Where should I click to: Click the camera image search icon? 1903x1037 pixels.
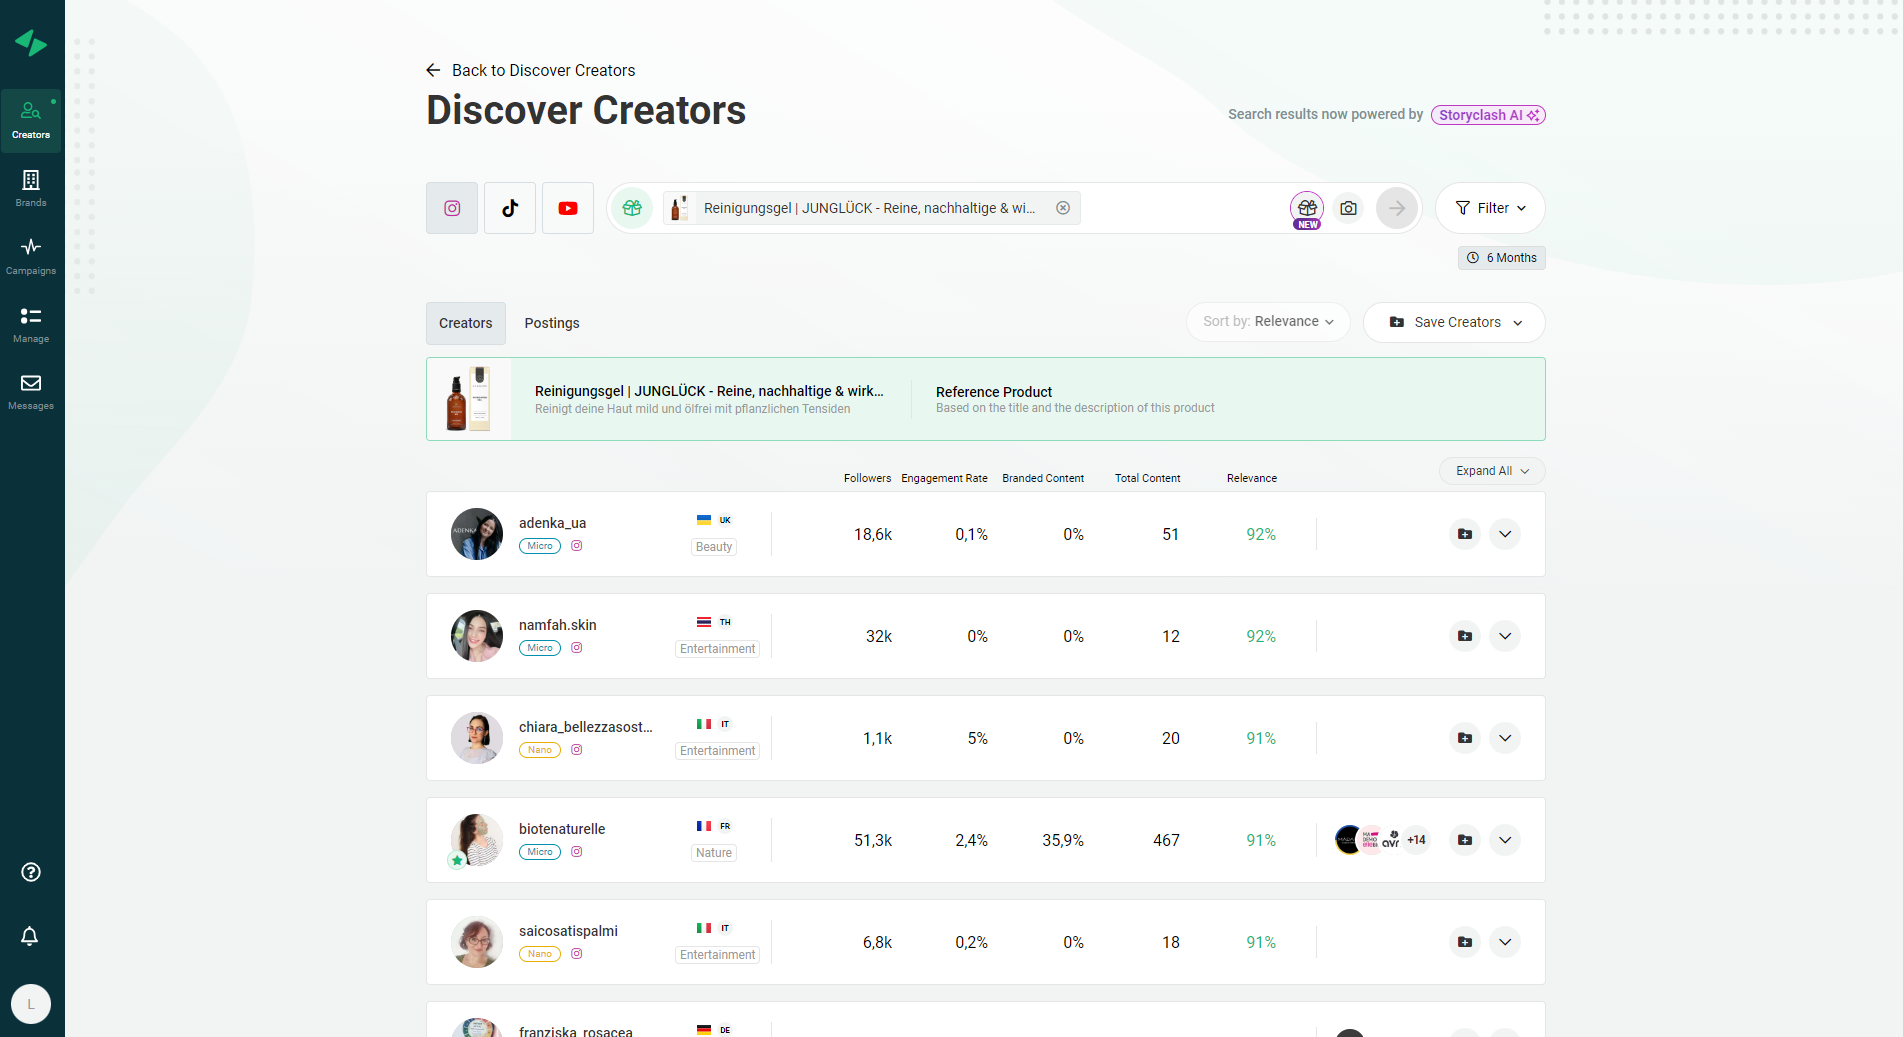coord(1348,208)
